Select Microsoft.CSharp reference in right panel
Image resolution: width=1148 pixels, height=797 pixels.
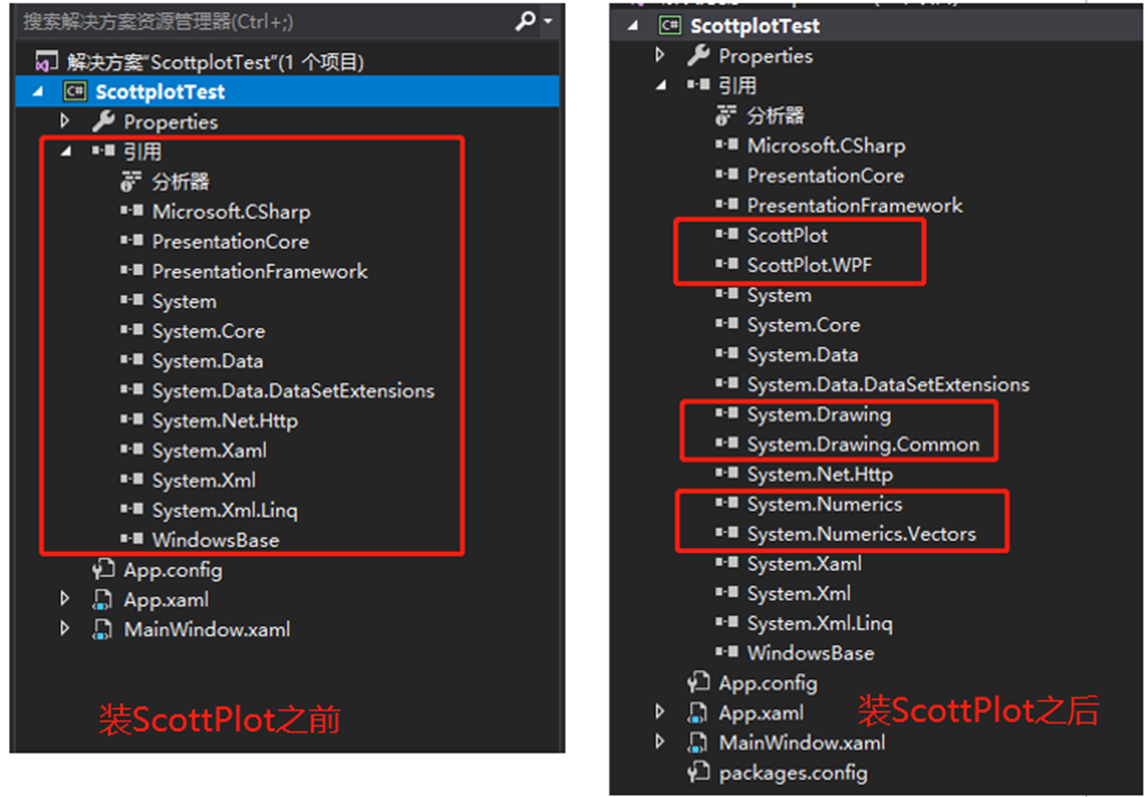[x=826, y=146]
